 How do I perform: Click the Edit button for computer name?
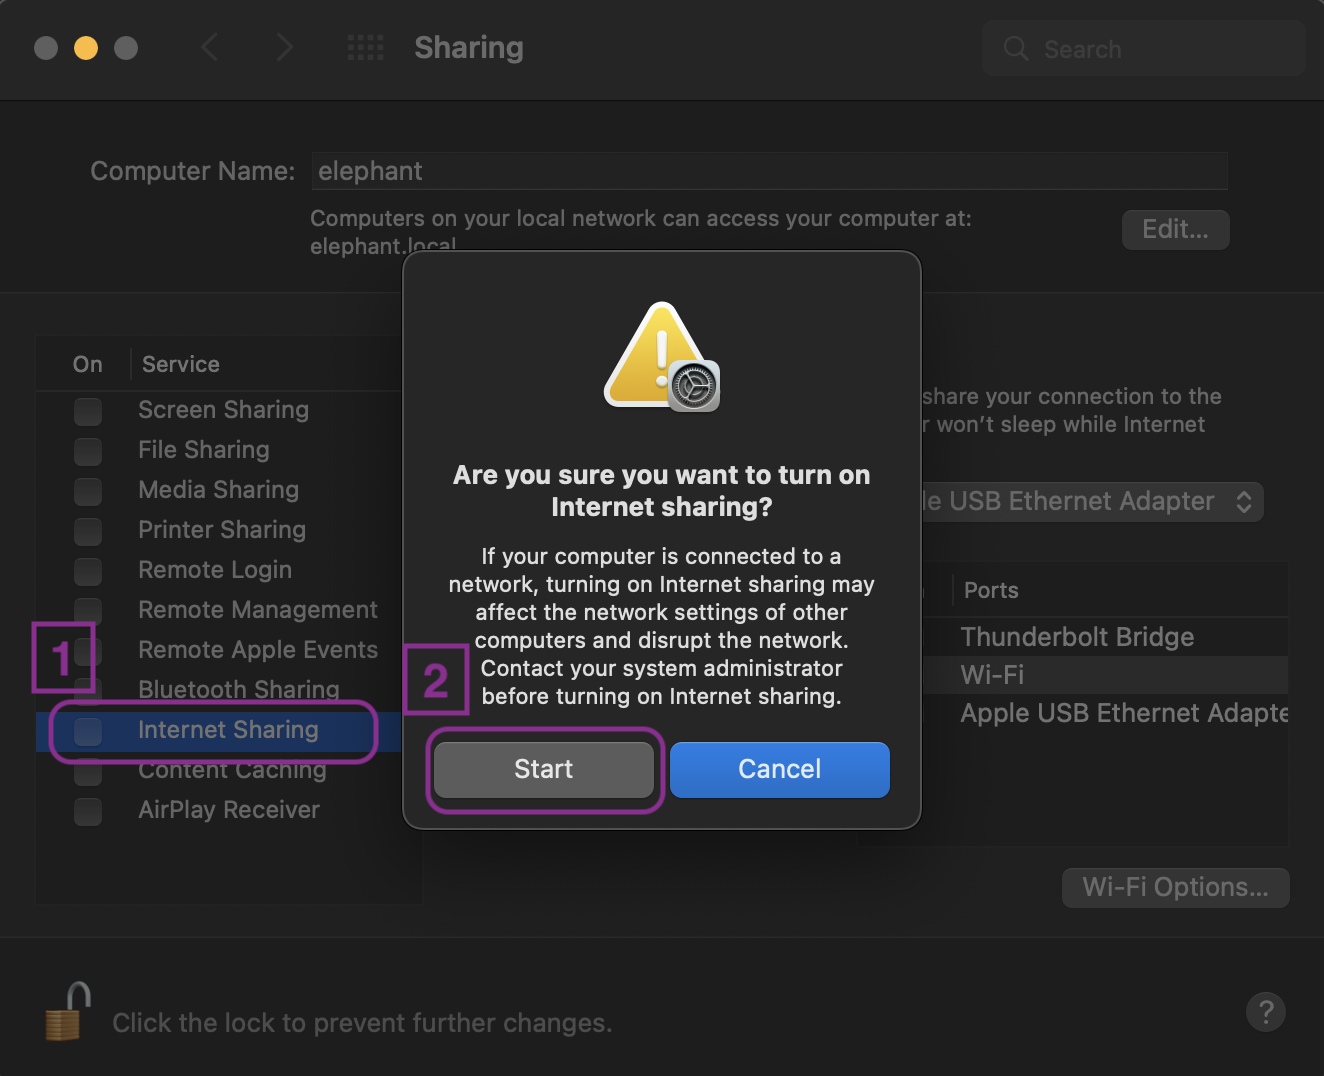(1175, 229)
